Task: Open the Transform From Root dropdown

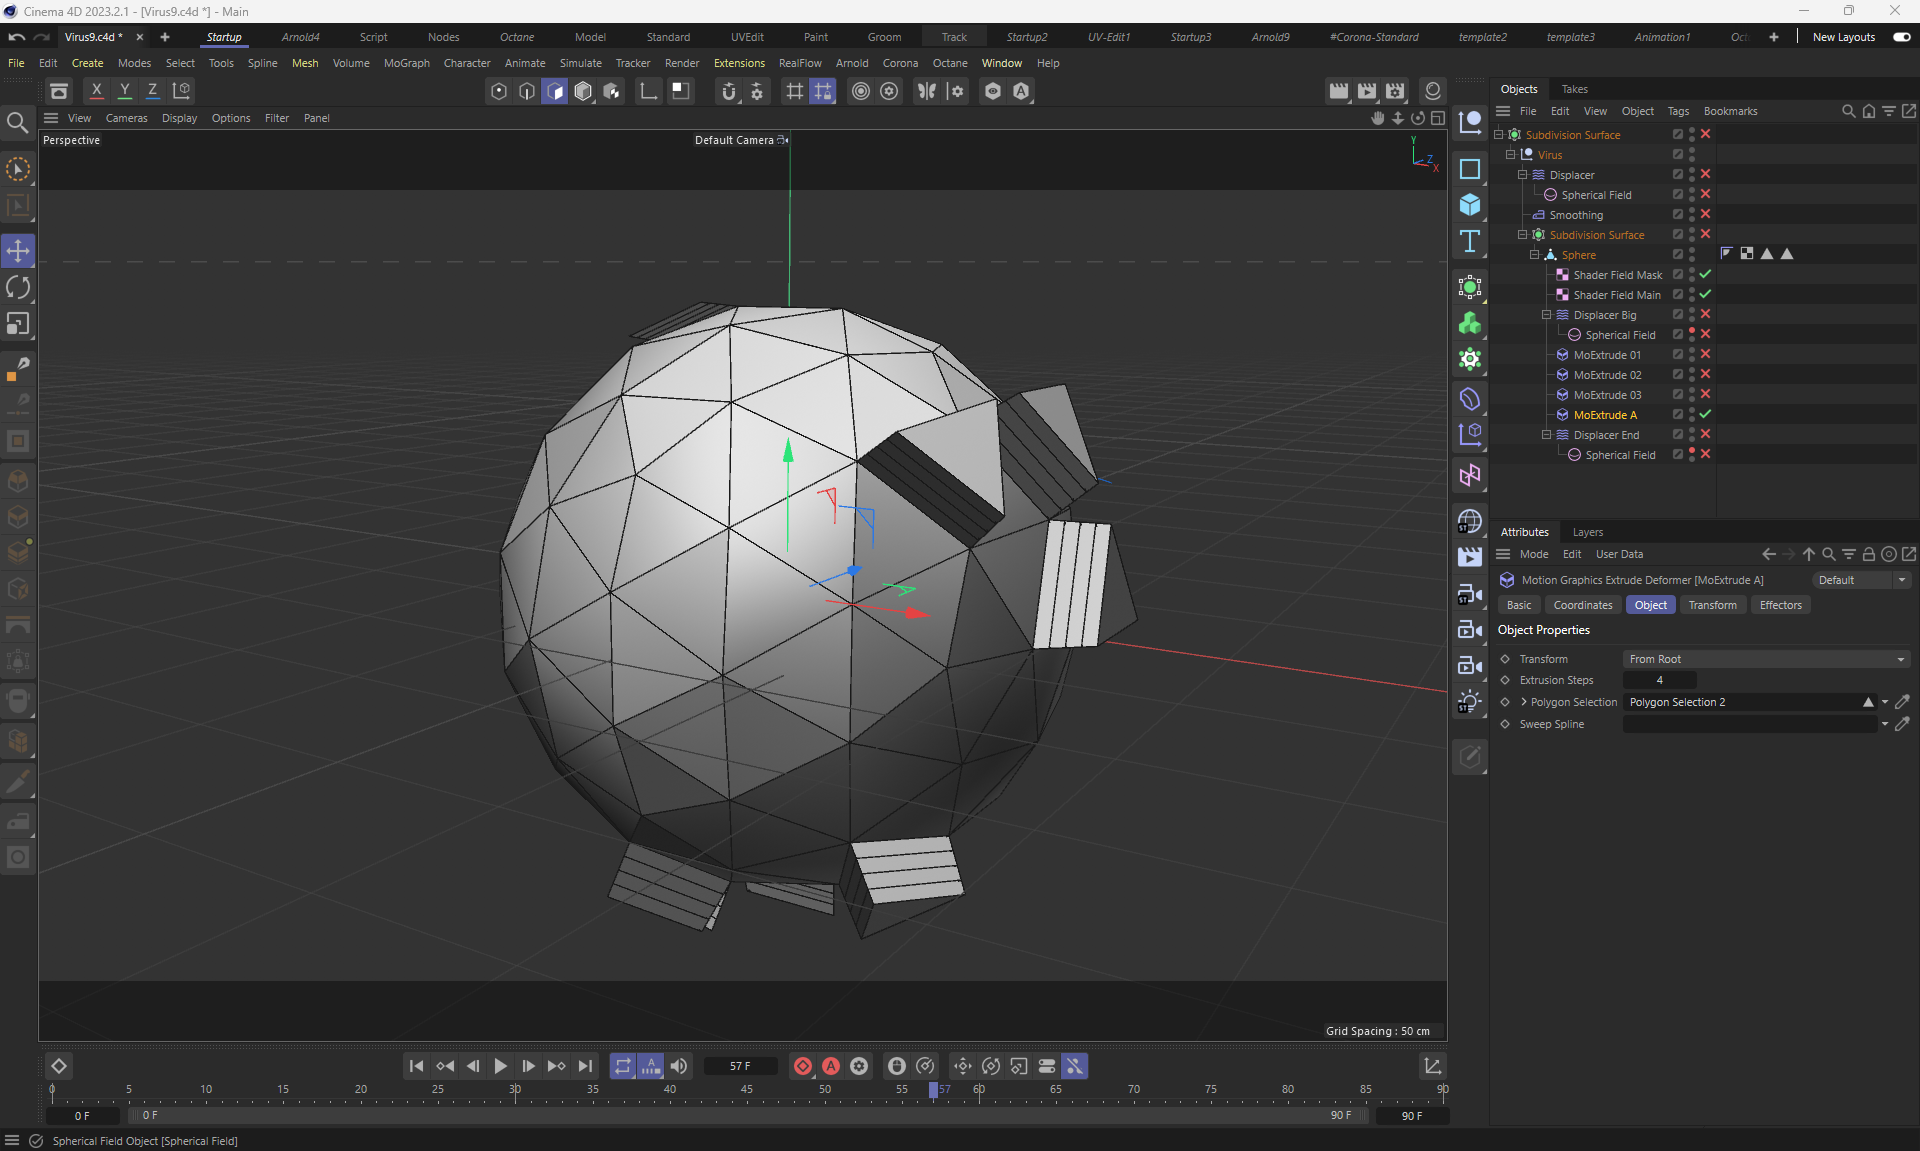Action: tap(1765, 659)
